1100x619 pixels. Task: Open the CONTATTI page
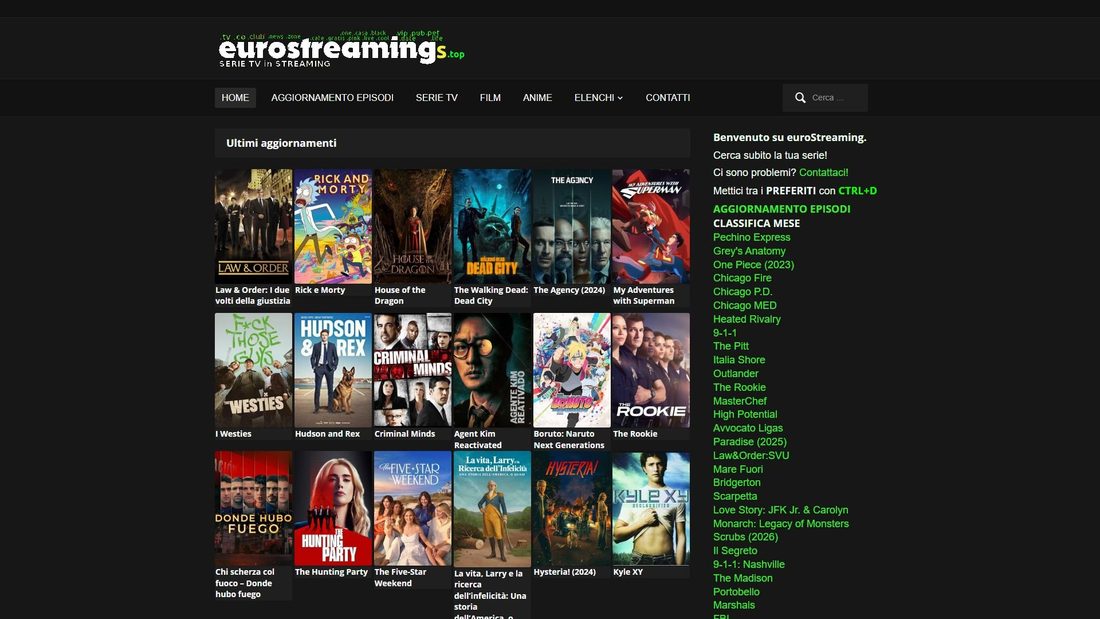pyautogui.click(x=668, y=98)
